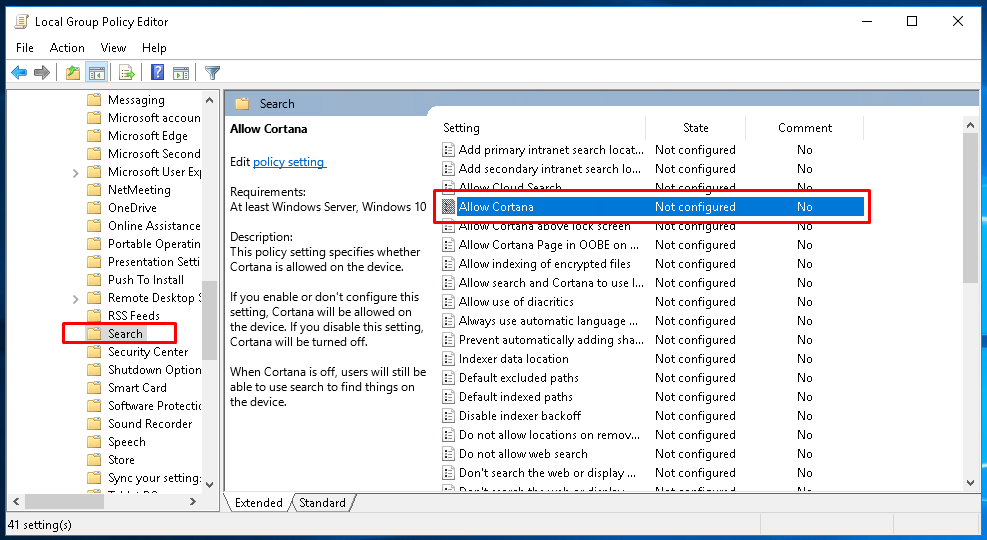Viewport: 987px width, 540px height.
Task: Select the Smart Card tree folder
Action: 137,388
